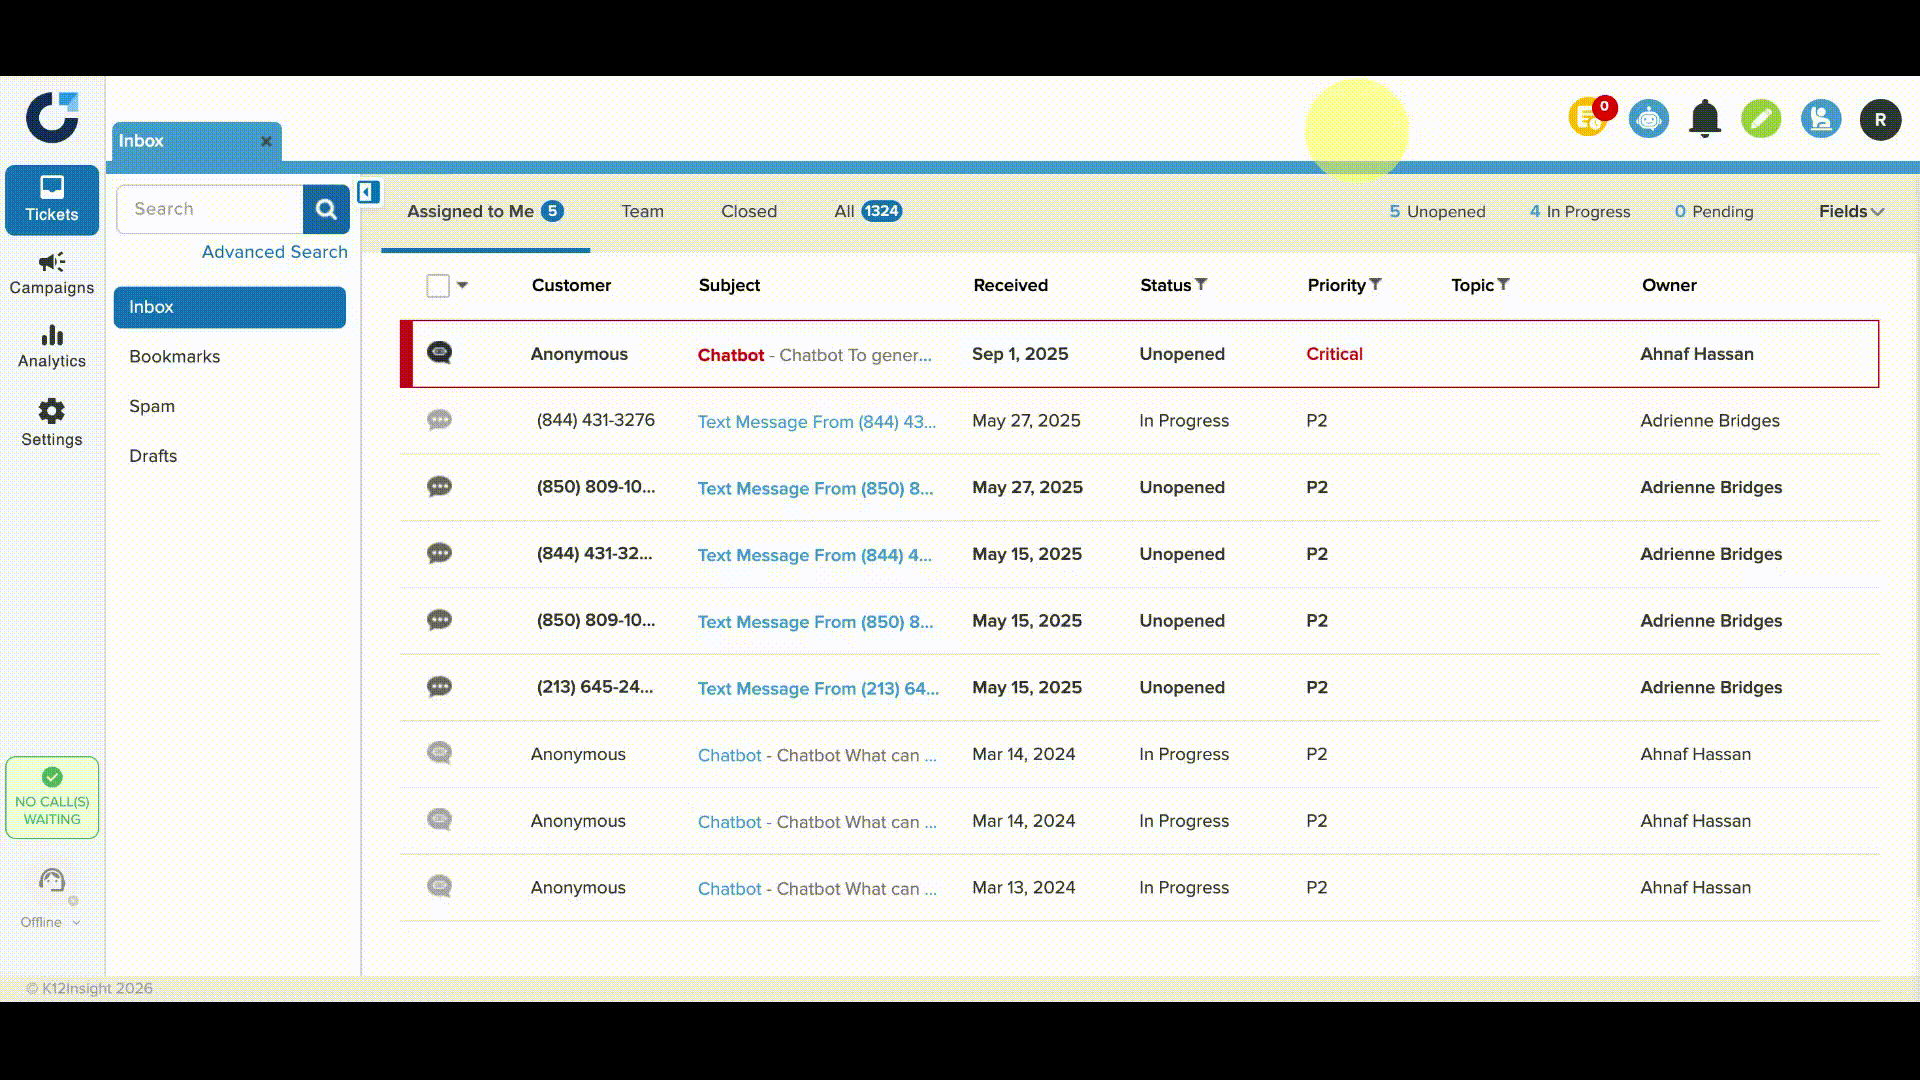Expand the dropdown arrow beside select-all checkbox

click(462, 285)
